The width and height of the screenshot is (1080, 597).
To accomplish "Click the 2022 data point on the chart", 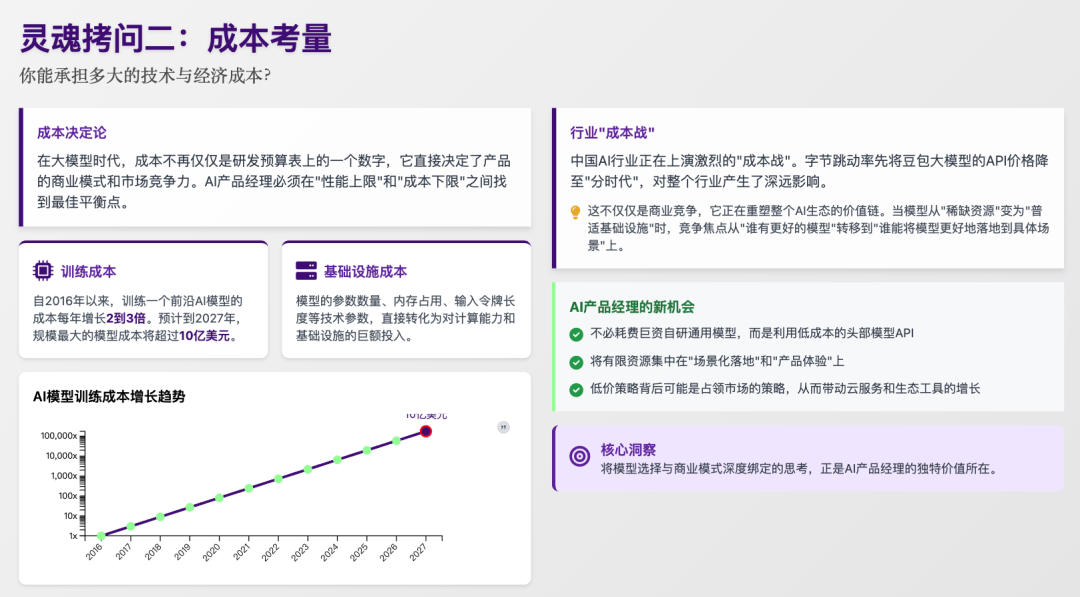I will point(278,479).
